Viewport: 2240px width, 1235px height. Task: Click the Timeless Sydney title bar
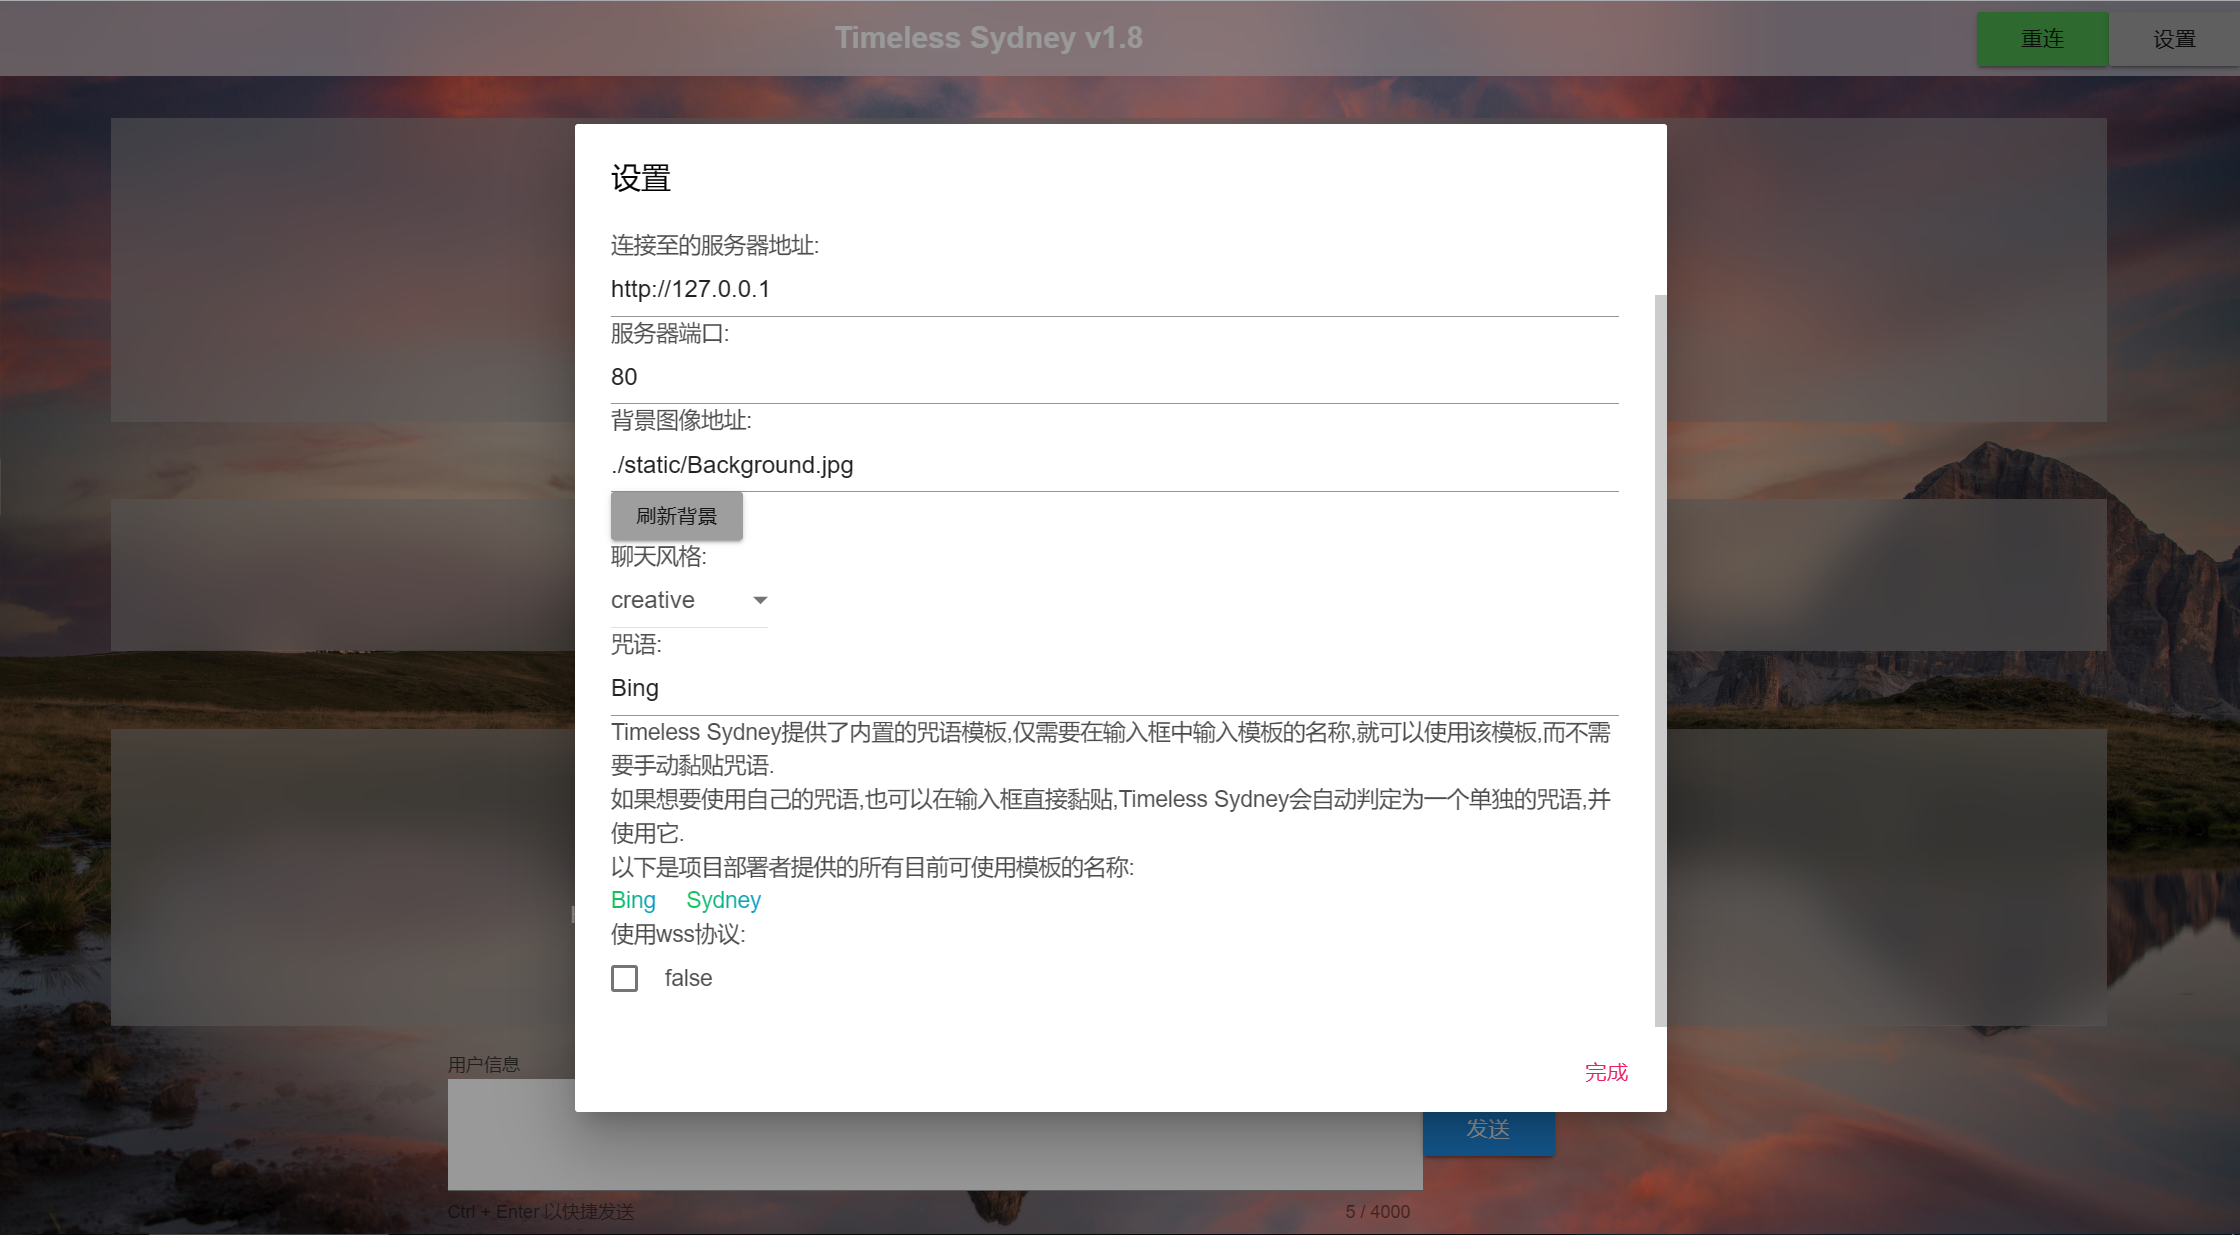pyautogui.click(x=988, y=38)
